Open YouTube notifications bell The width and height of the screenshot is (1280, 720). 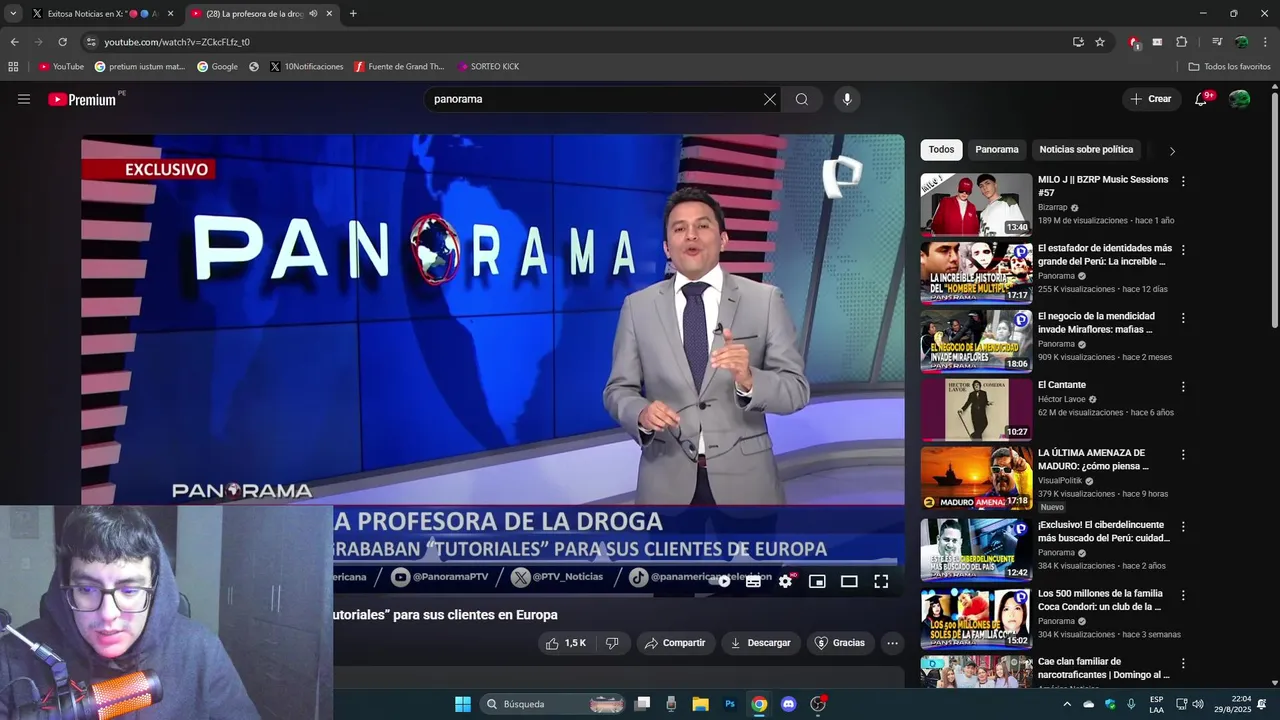click(1202, 99)
